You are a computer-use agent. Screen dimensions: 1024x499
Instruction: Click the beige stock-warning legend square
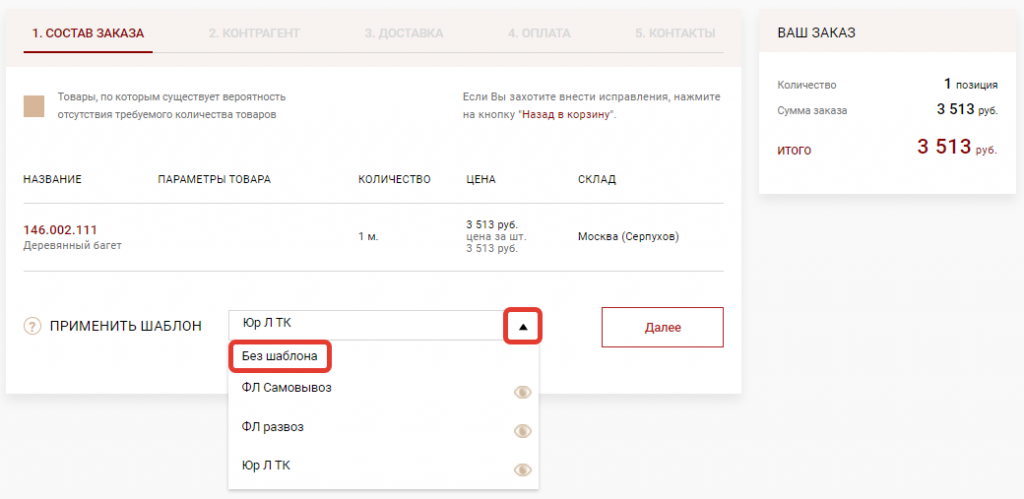tap(34, 106)
